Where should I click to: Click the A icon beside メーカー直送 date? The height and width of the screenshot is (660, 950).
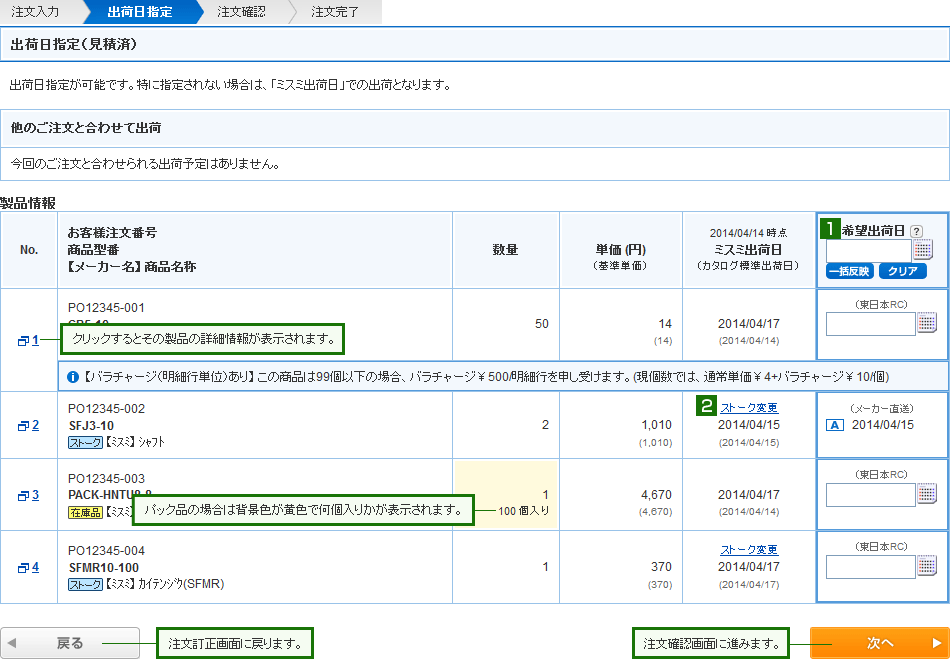(x=835, y=425)
